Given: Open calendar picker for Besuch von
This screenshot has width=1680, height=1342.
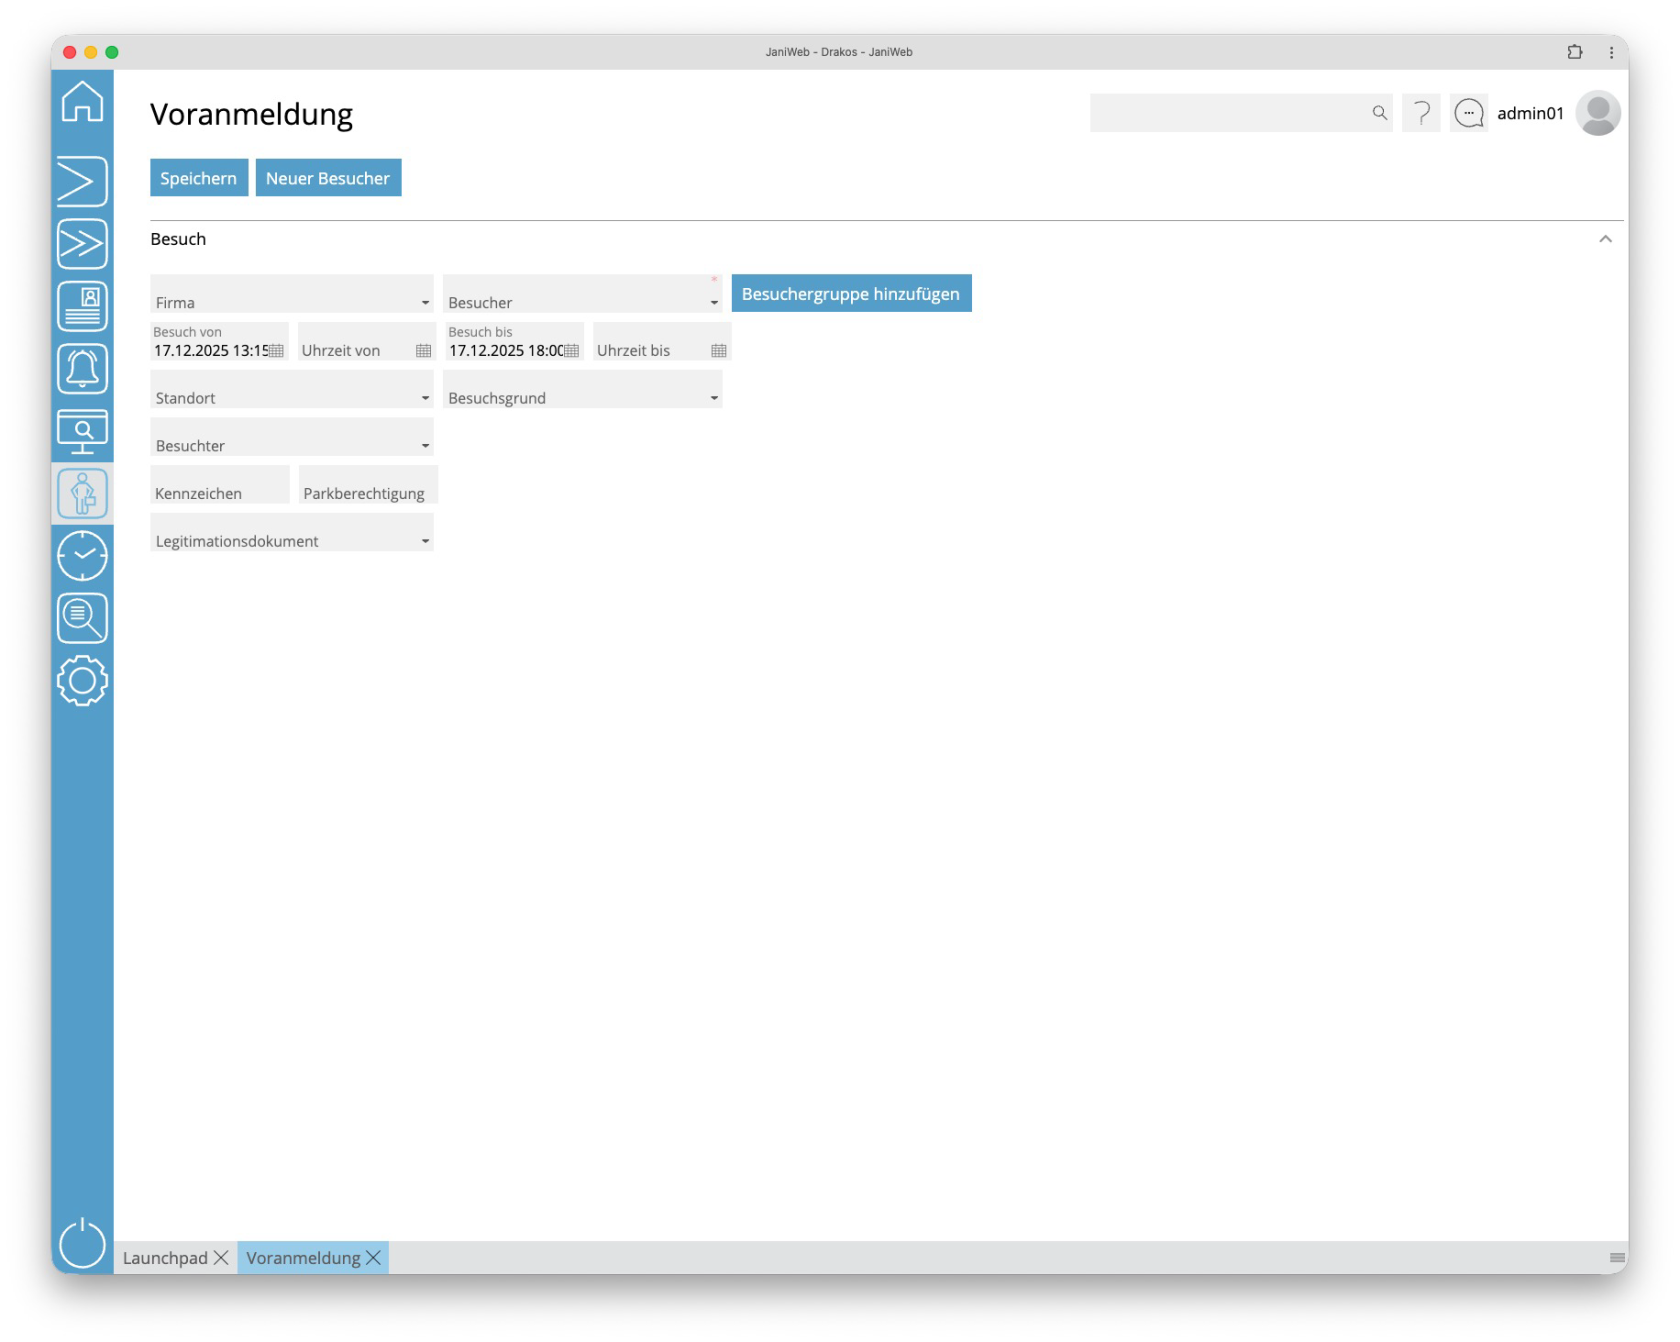Looking at the screenshot, I should point(276,351).
